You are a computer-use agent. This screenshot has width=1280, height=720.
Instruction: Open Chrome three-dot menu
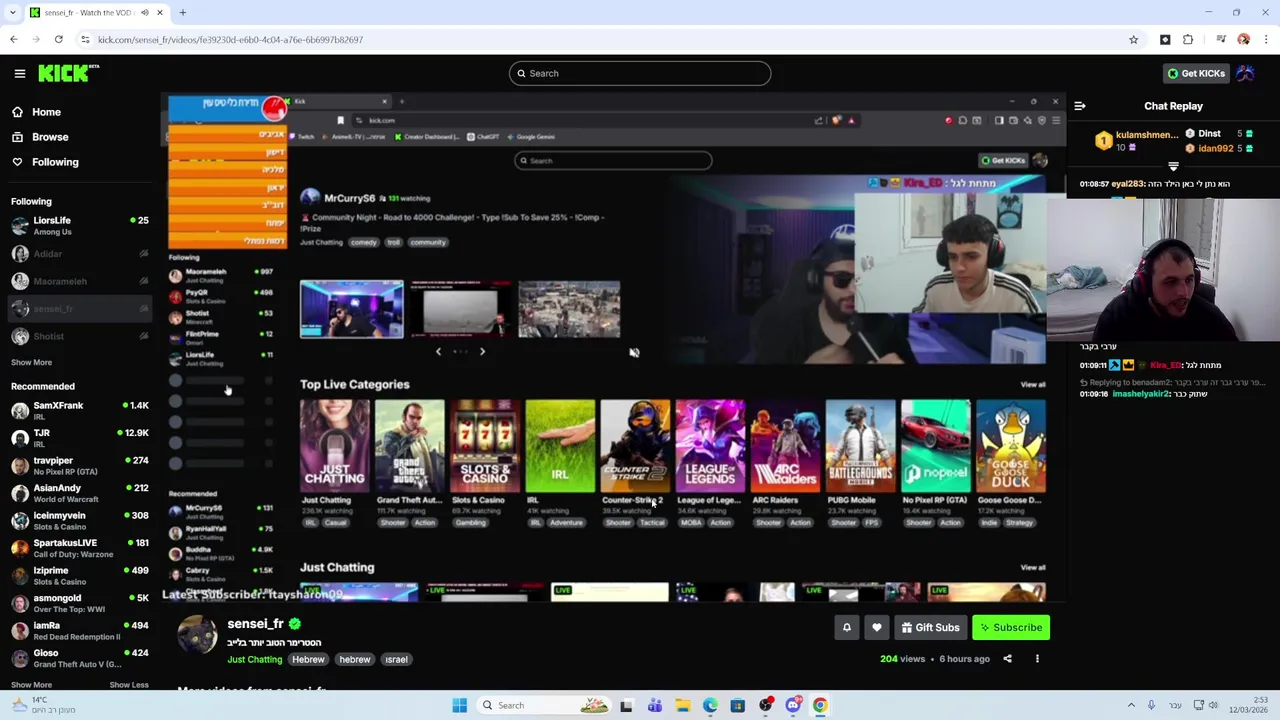point(1266,39)
